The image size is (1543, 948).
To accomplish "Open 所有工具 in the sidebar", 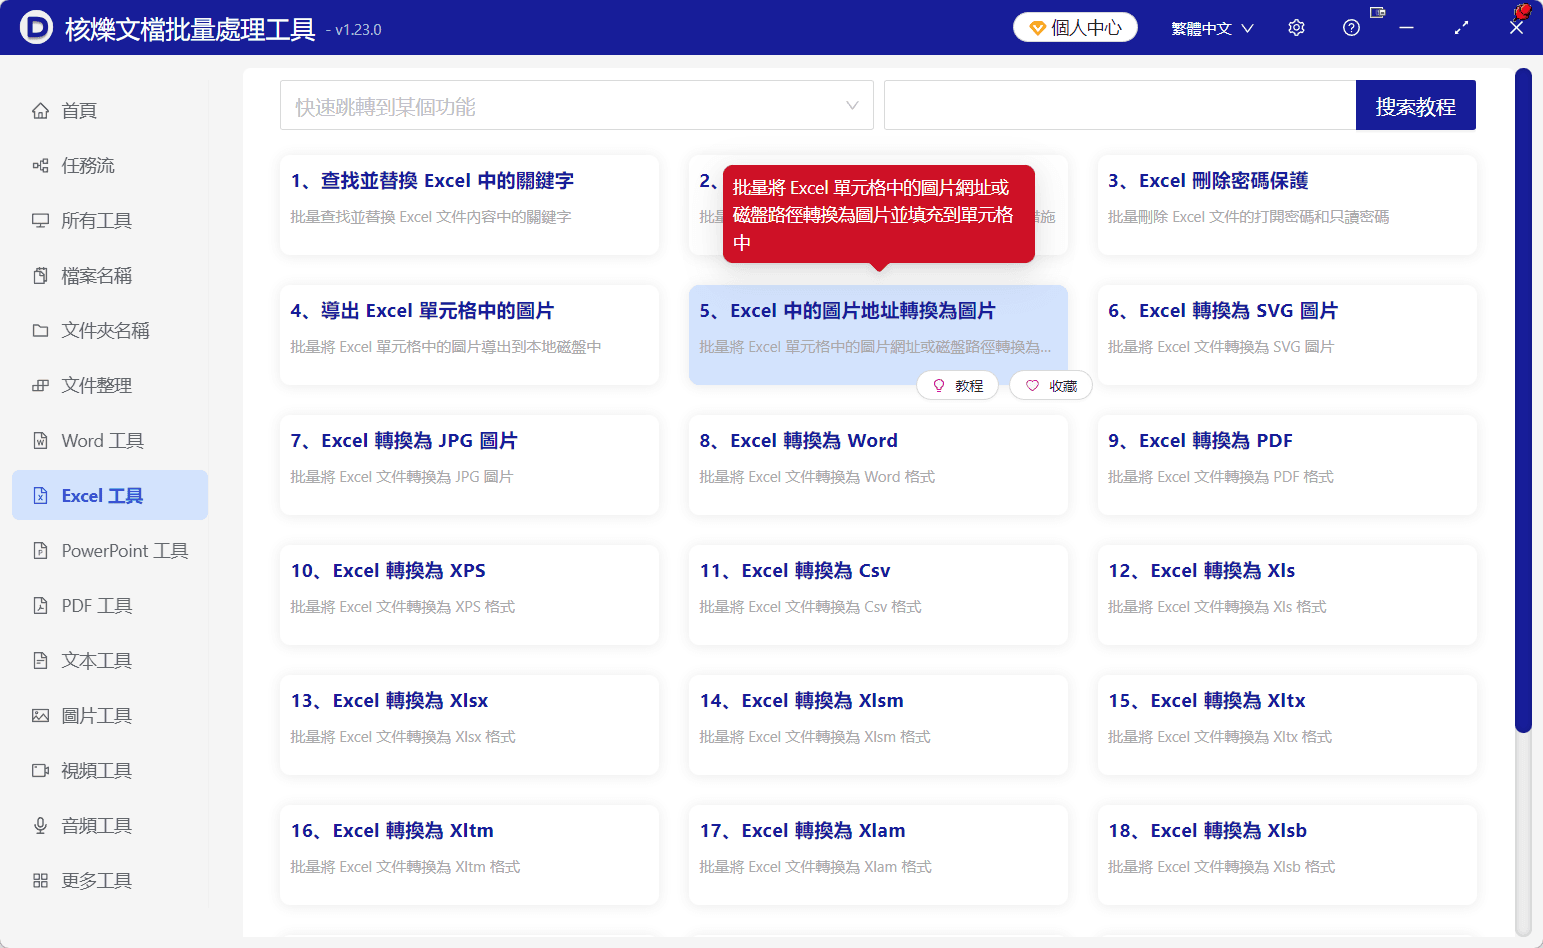I will coord(110,220).
